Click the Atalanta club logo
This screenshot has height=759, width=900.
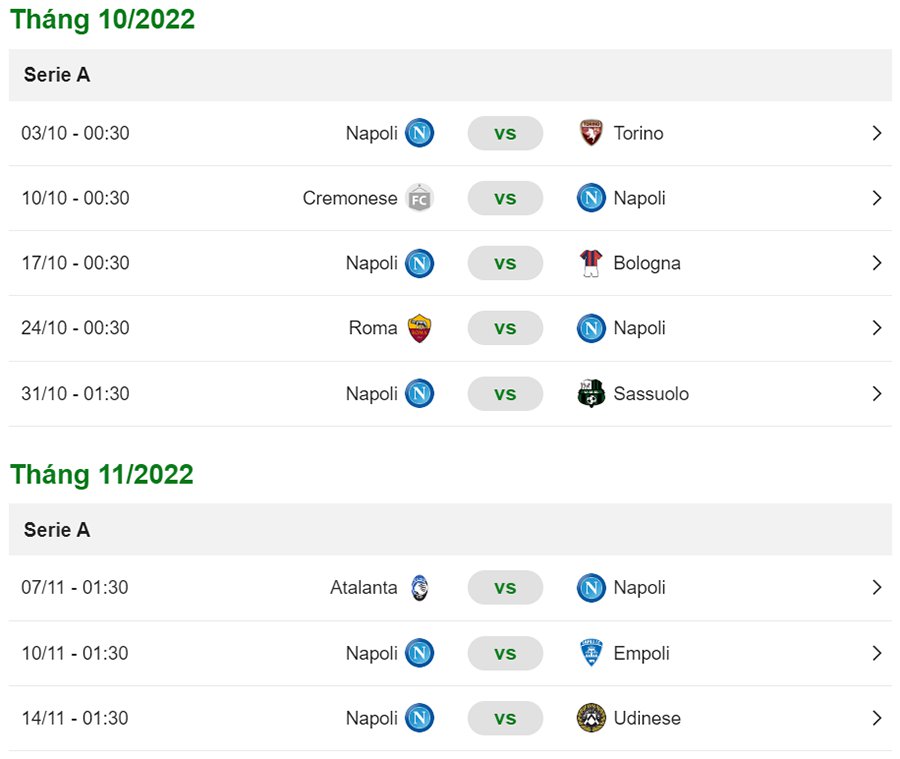[417, 588]
